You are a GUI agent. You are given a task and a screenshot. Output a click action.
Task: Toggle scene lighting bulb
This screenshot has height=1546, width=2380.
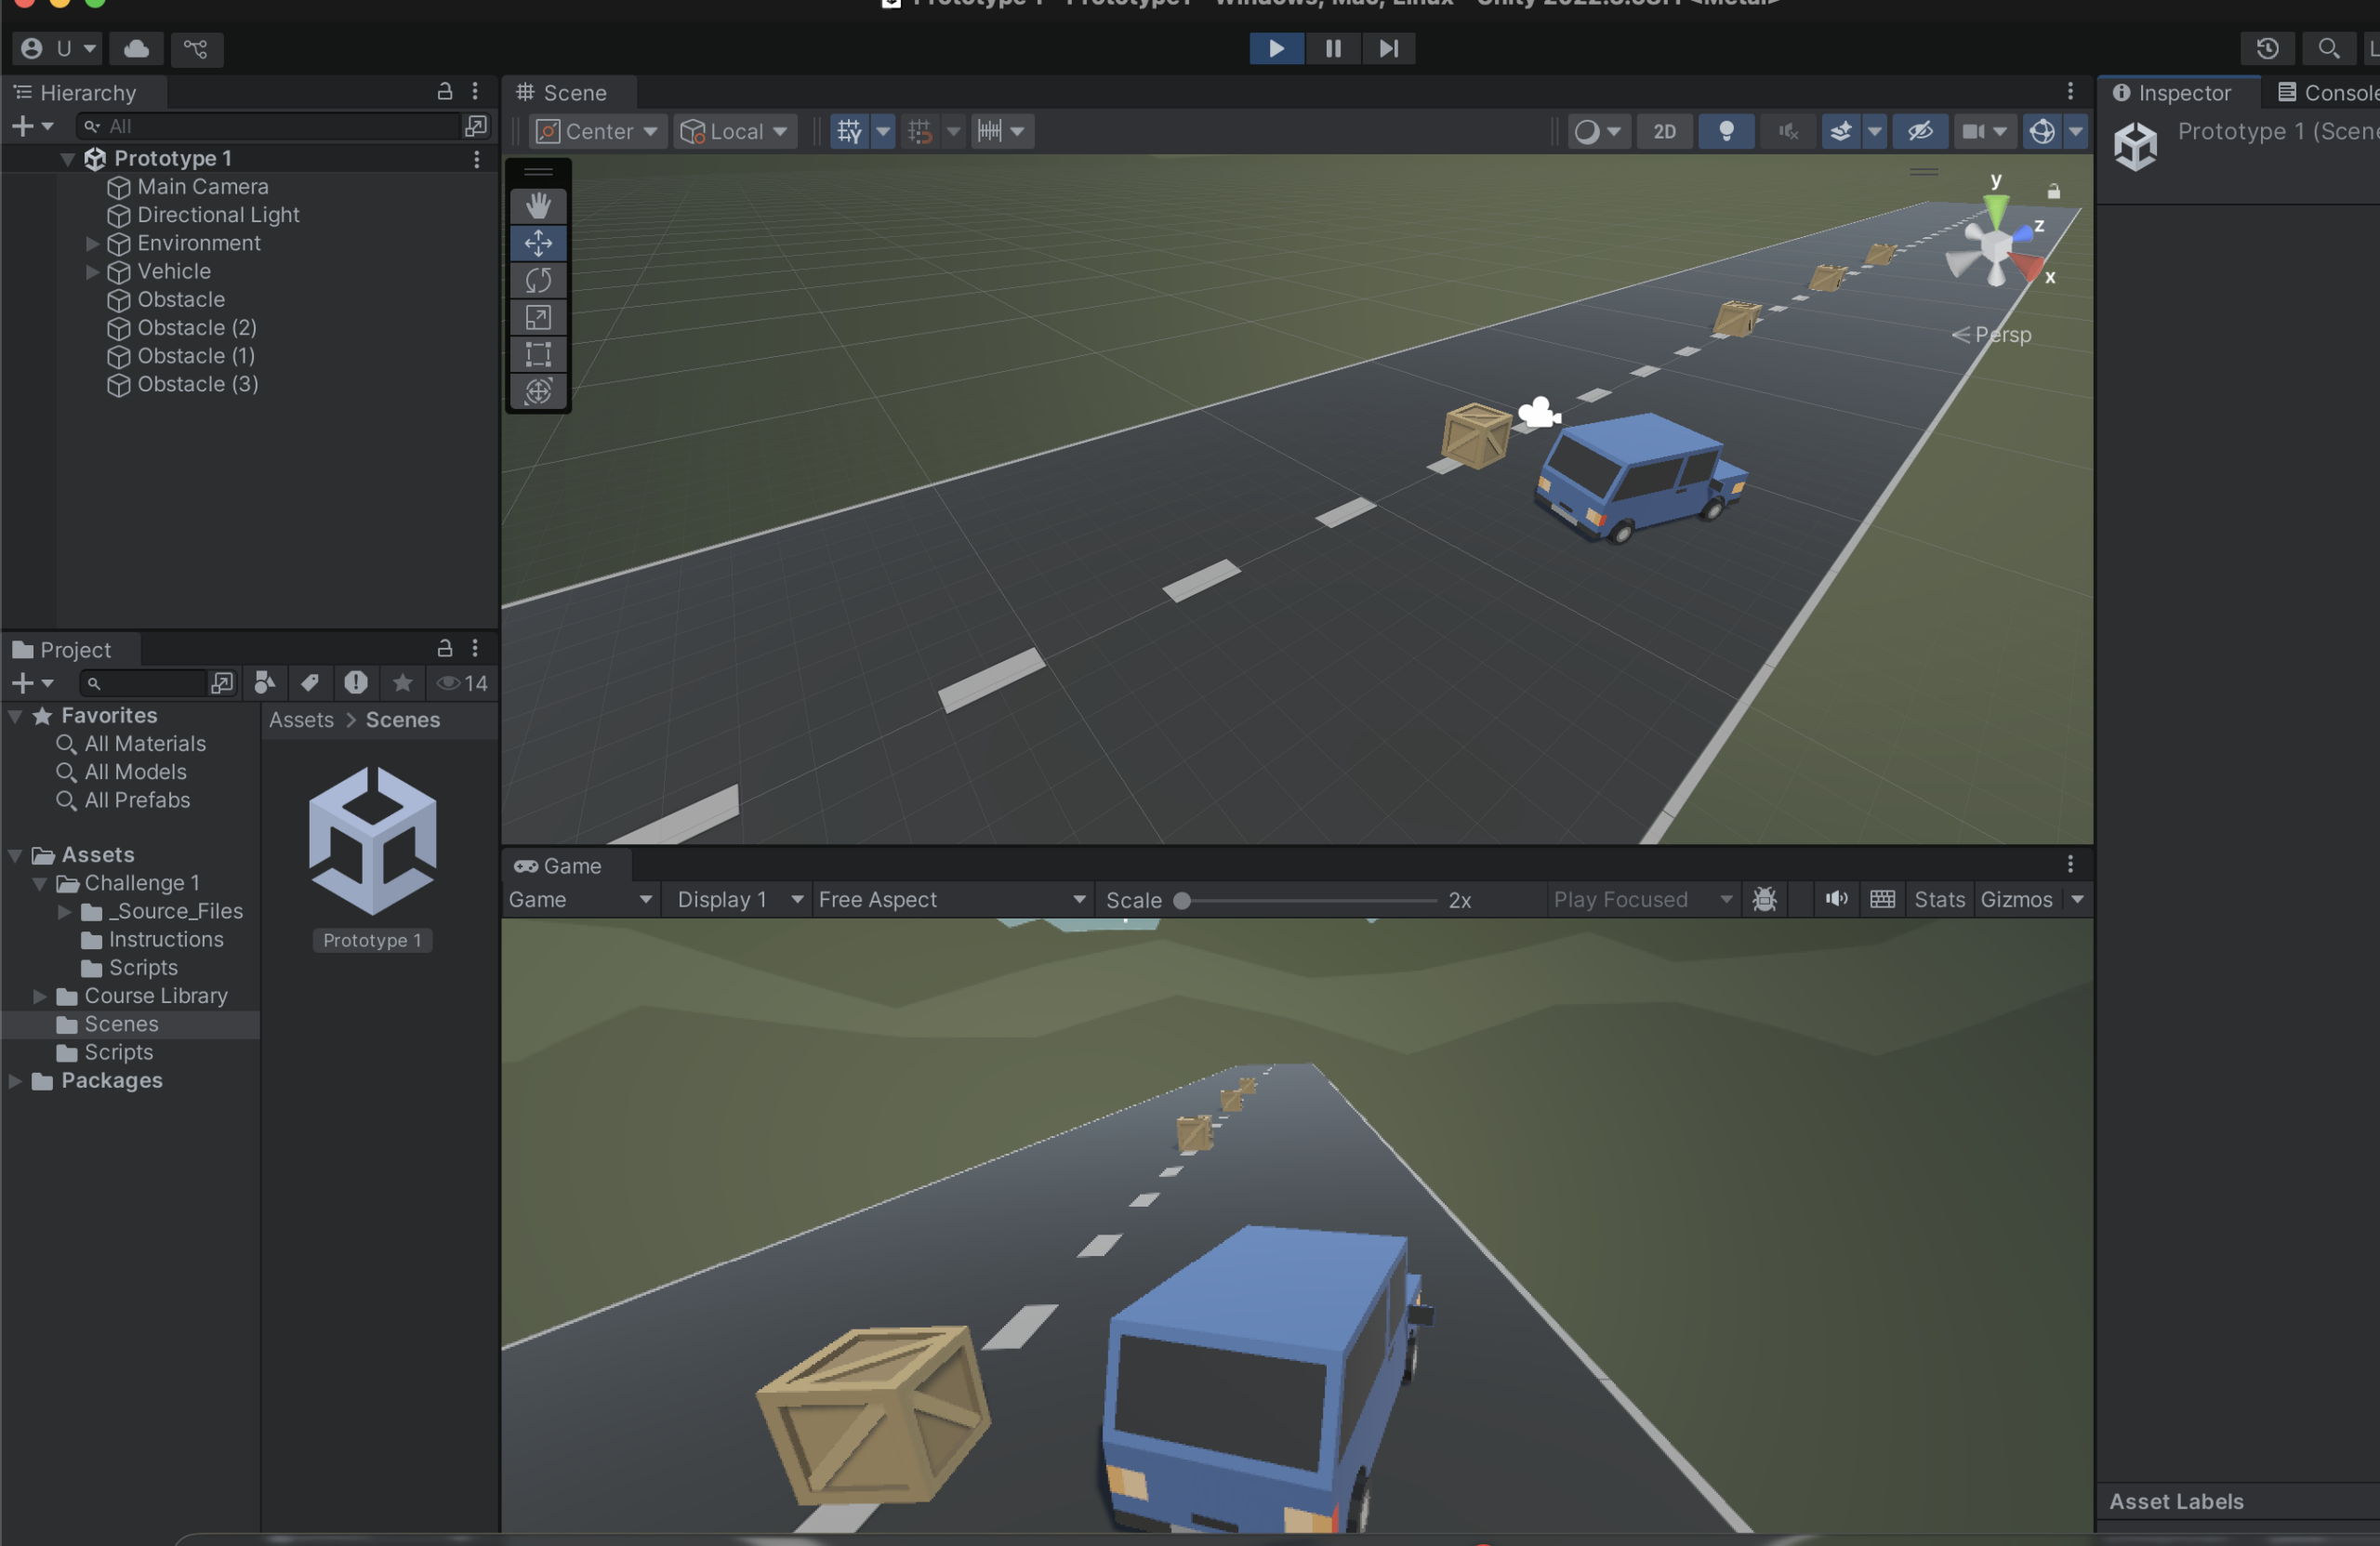[1726, 131]
